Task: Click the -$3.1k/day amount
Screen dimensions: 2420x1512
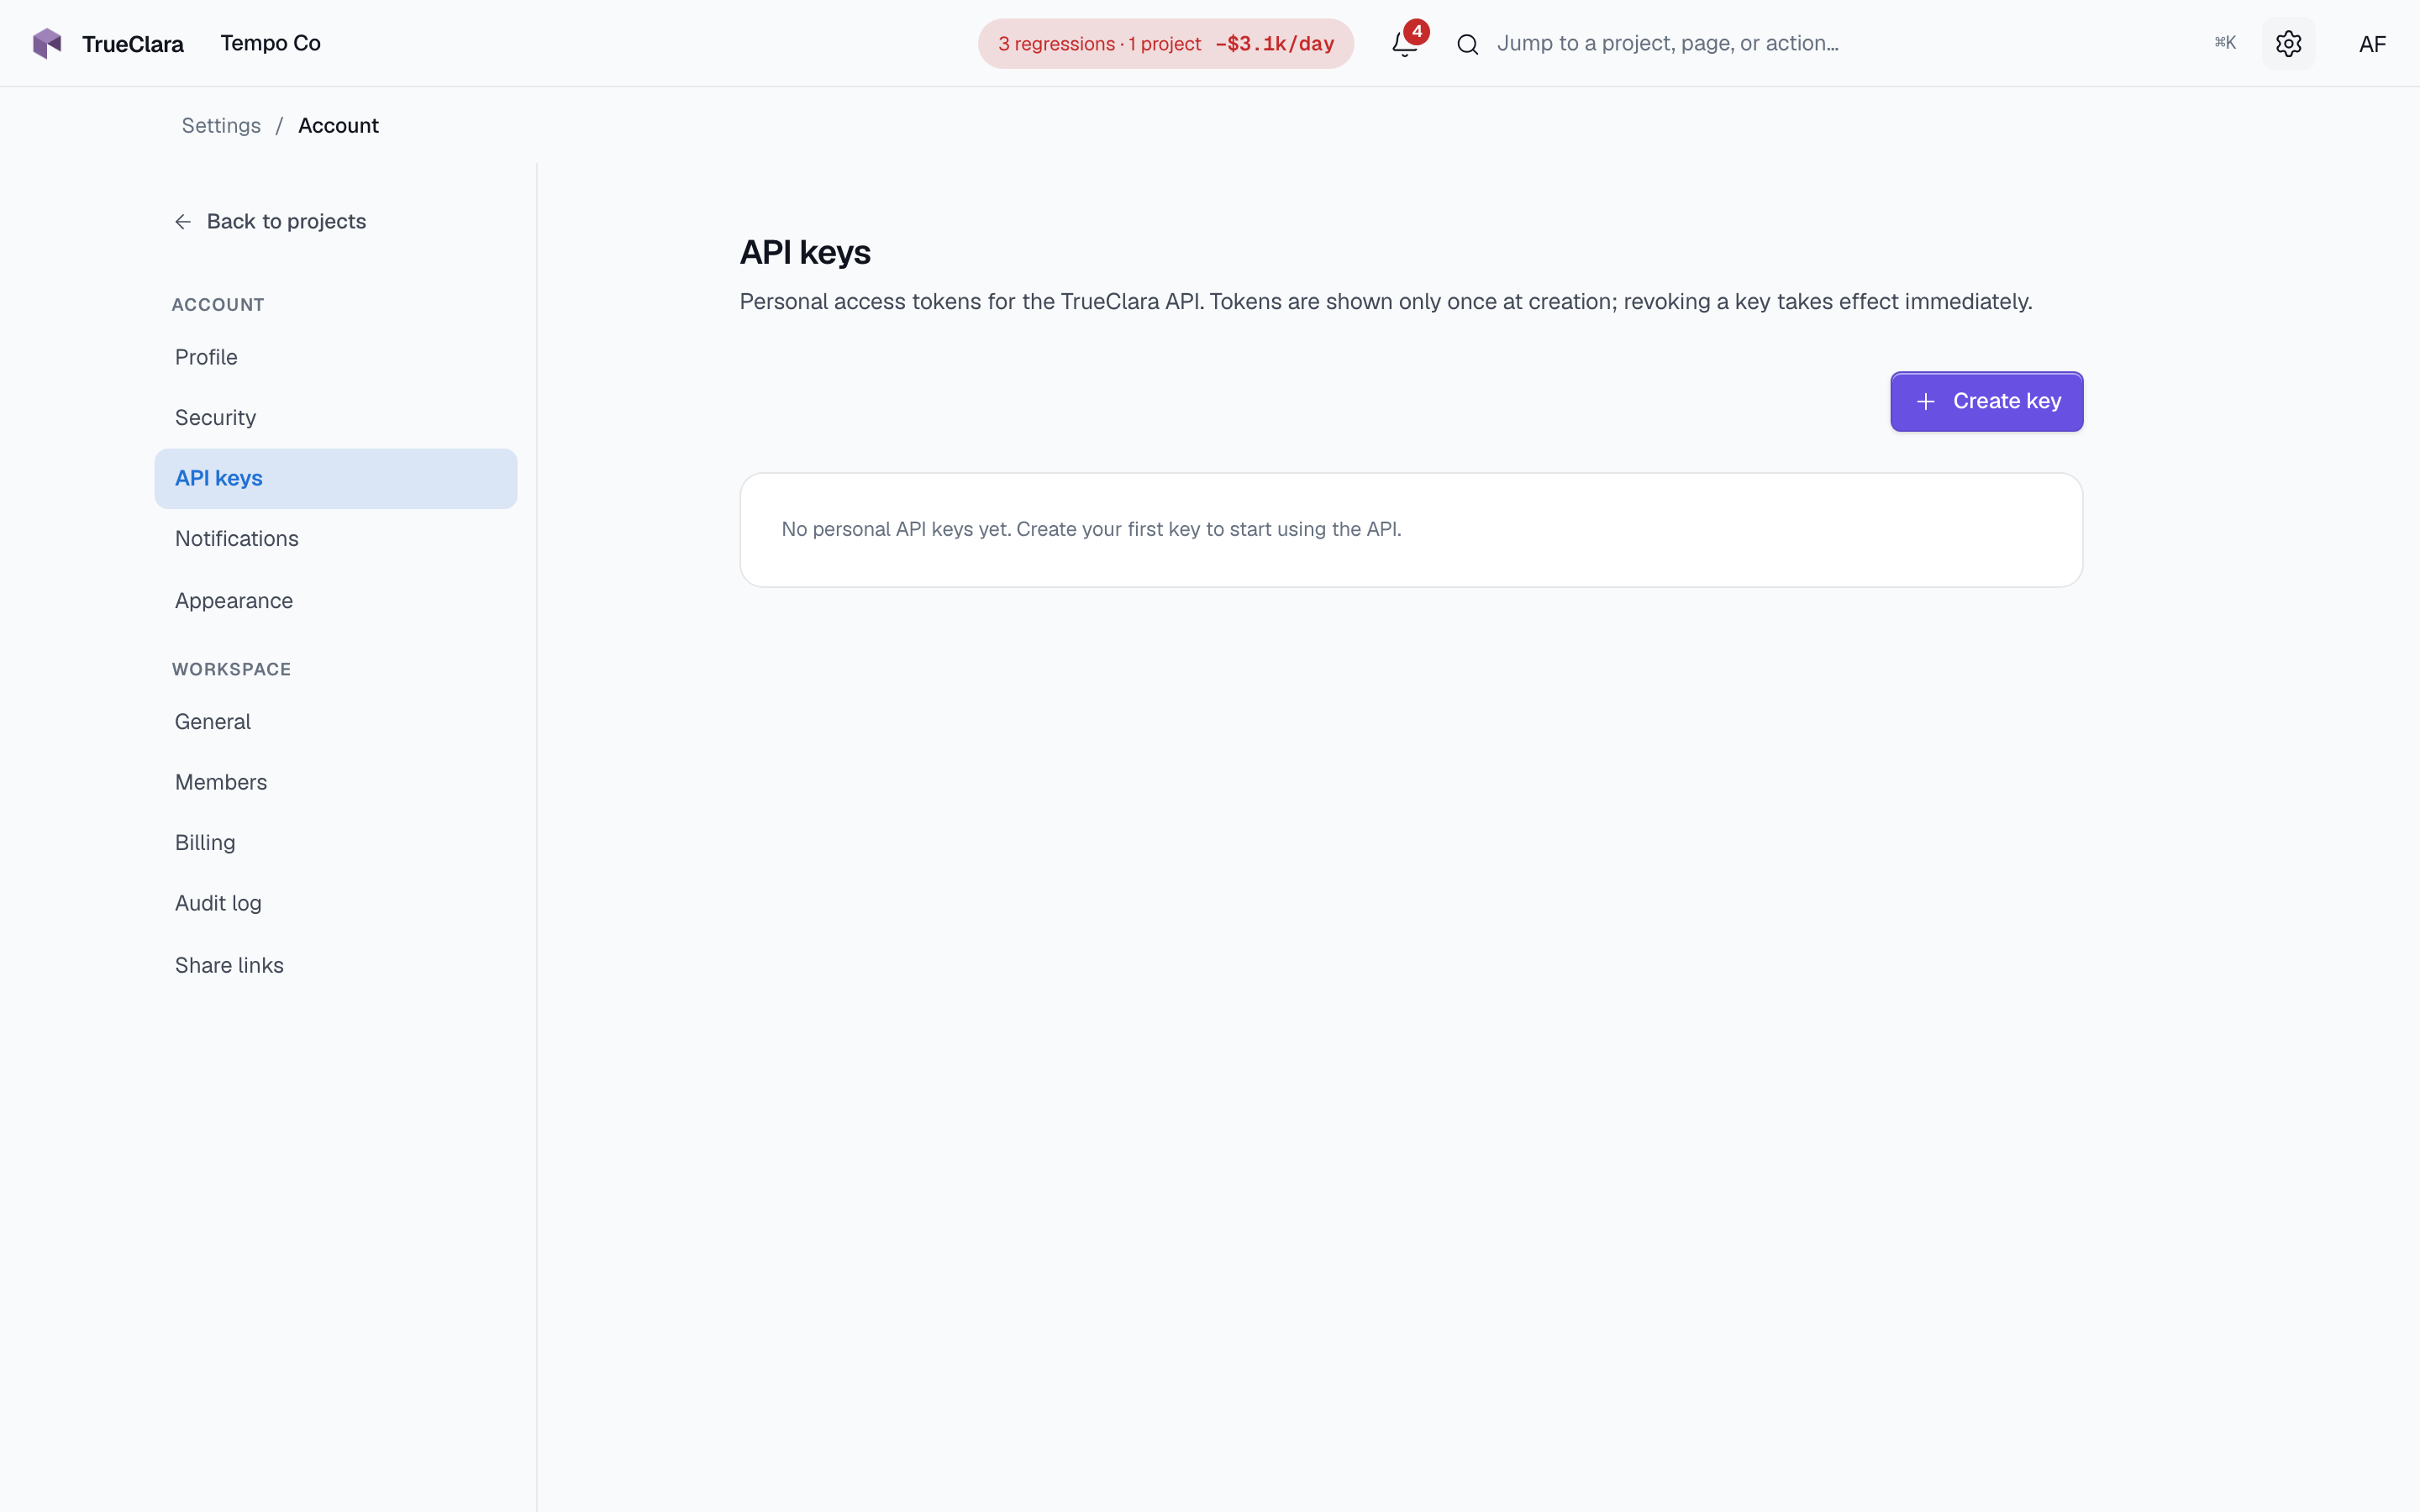Action: coord(1274,44)
